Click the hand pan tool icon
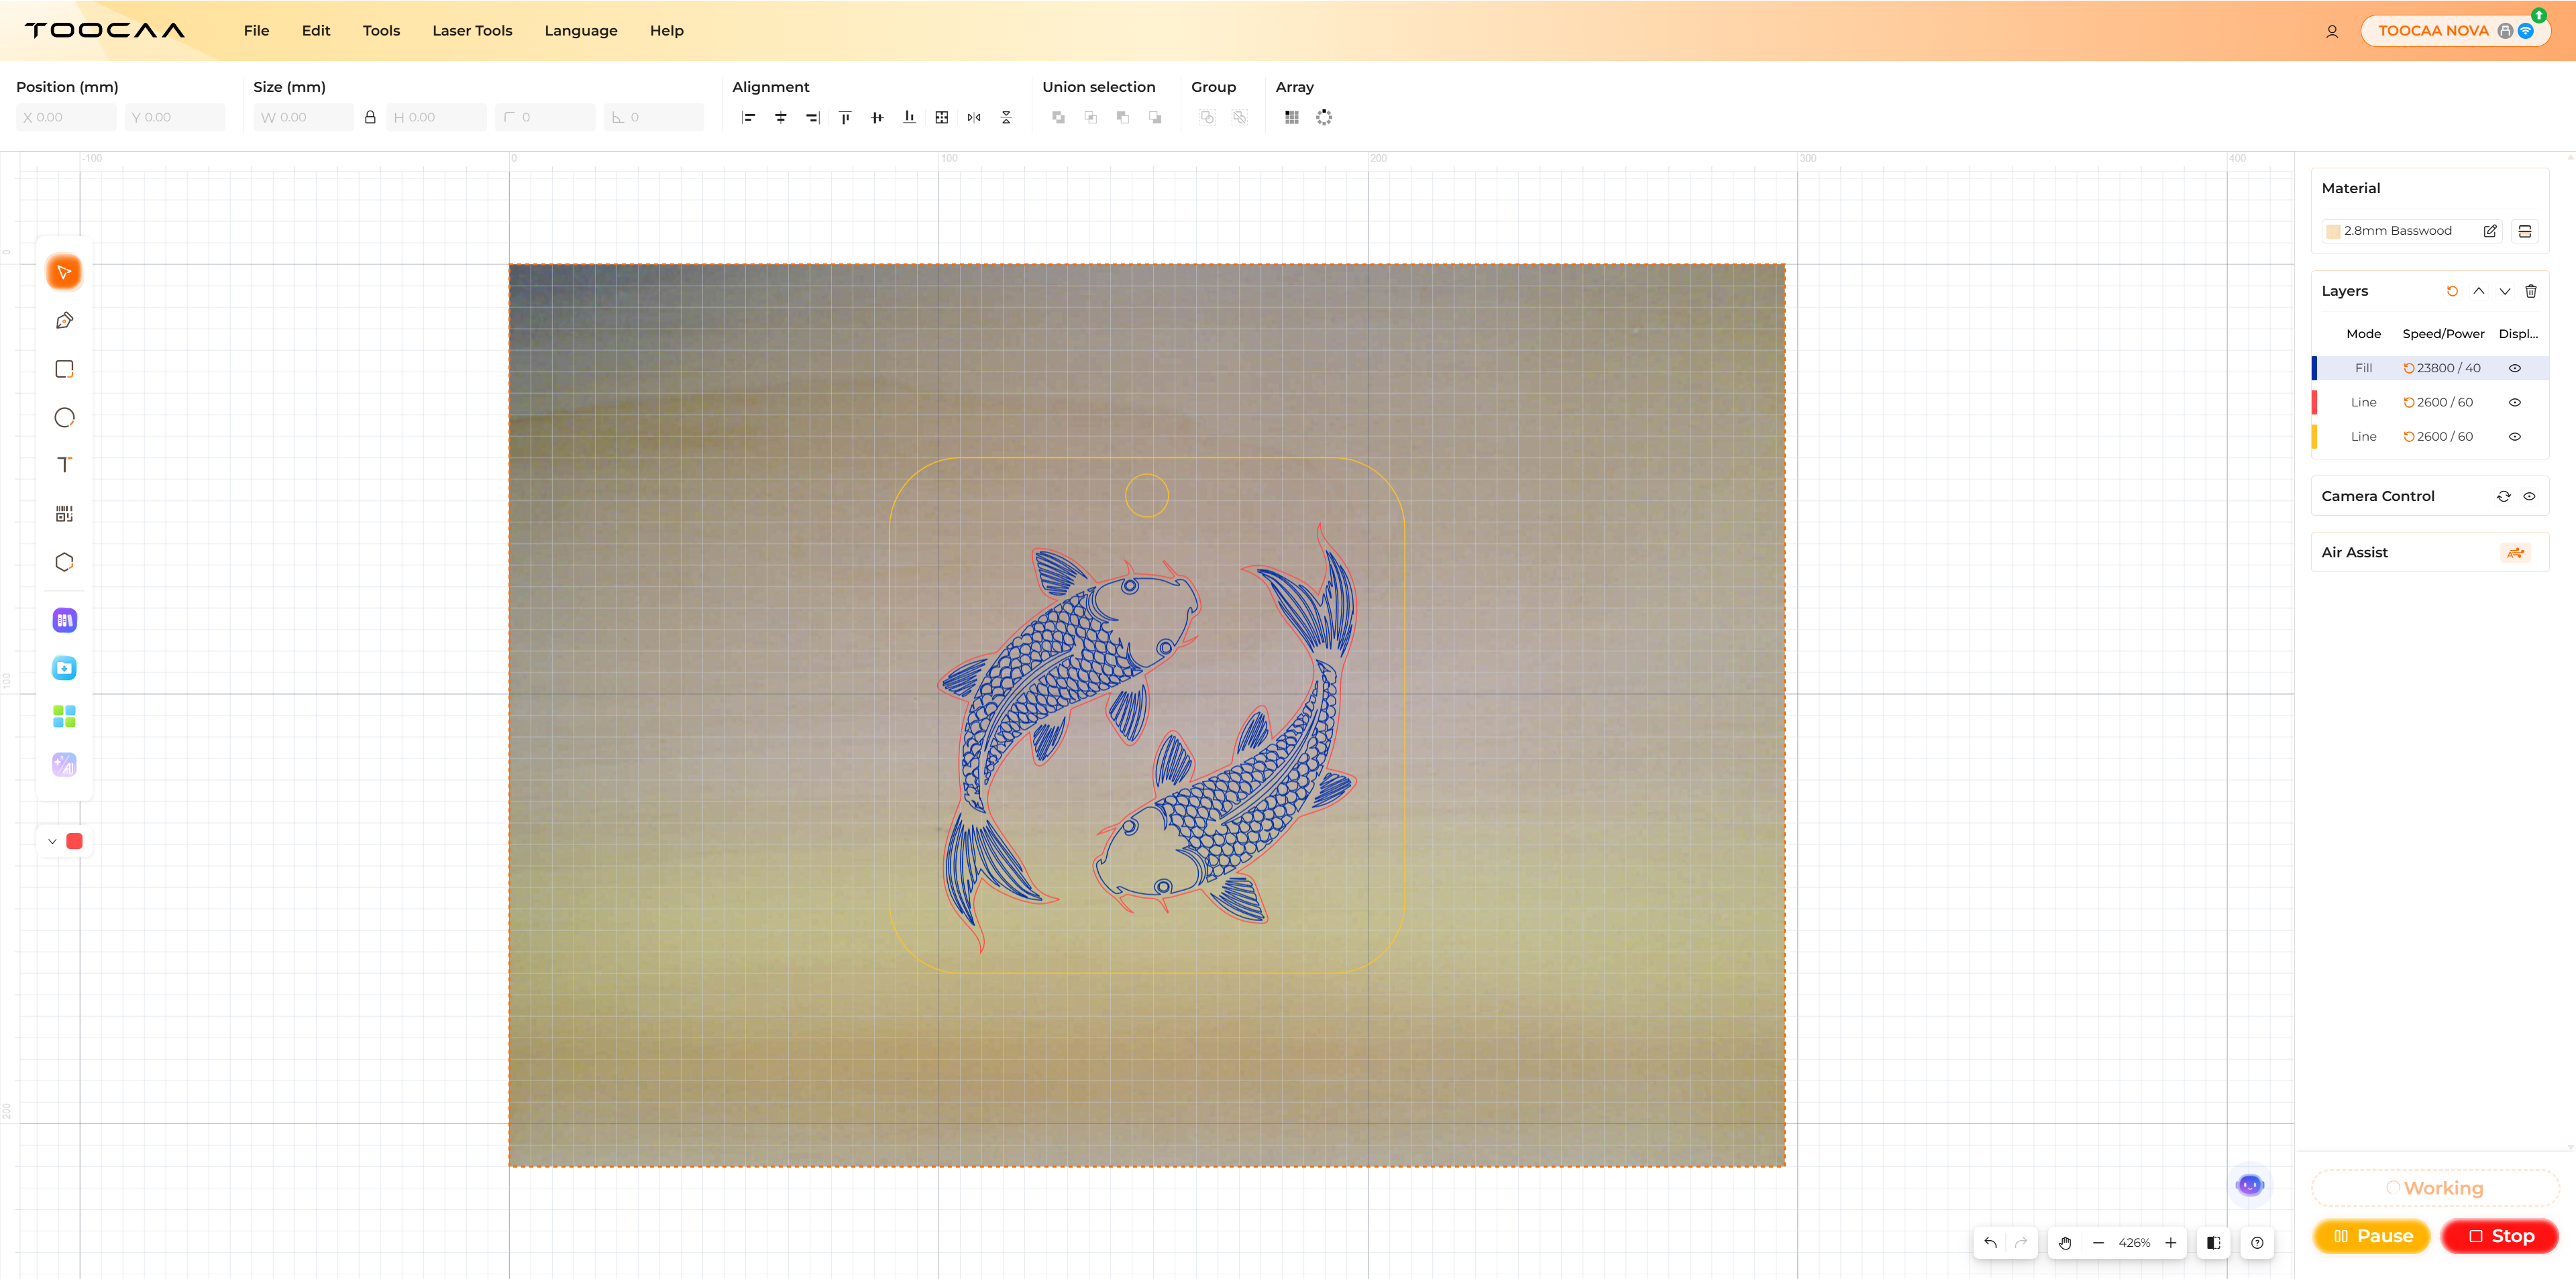 point(2065,1243)
